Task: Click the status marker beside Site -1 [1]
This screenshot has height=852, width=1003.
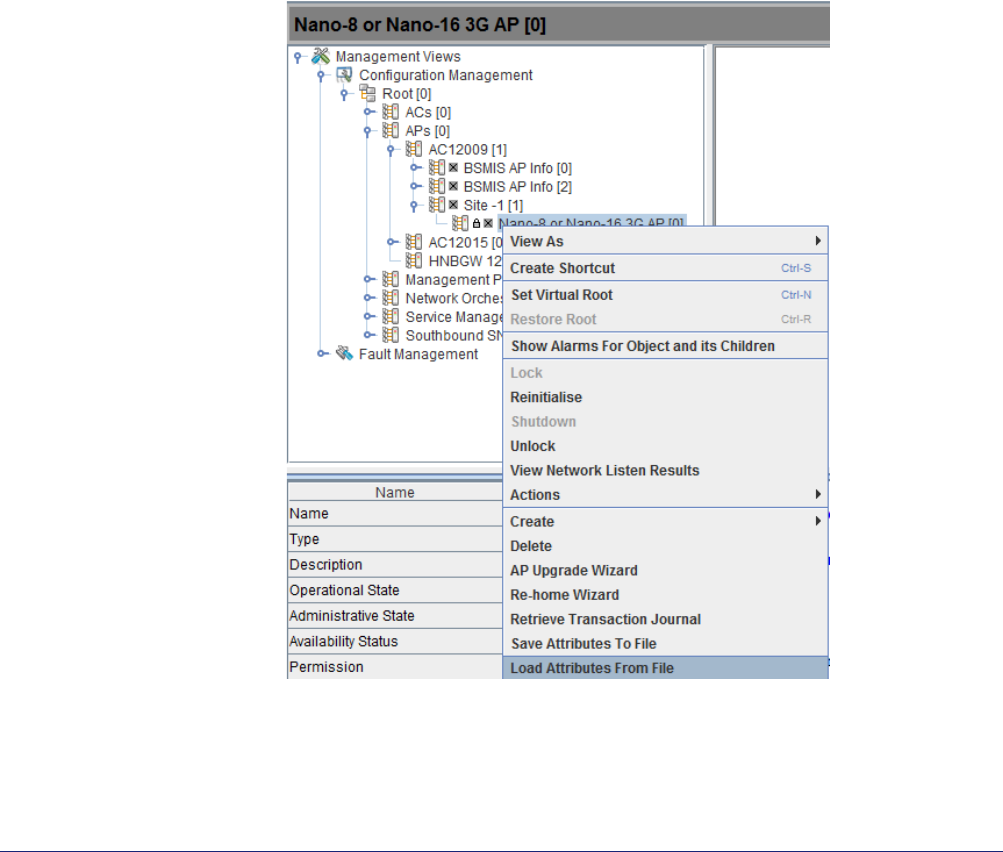Action: tap(453, 205)
